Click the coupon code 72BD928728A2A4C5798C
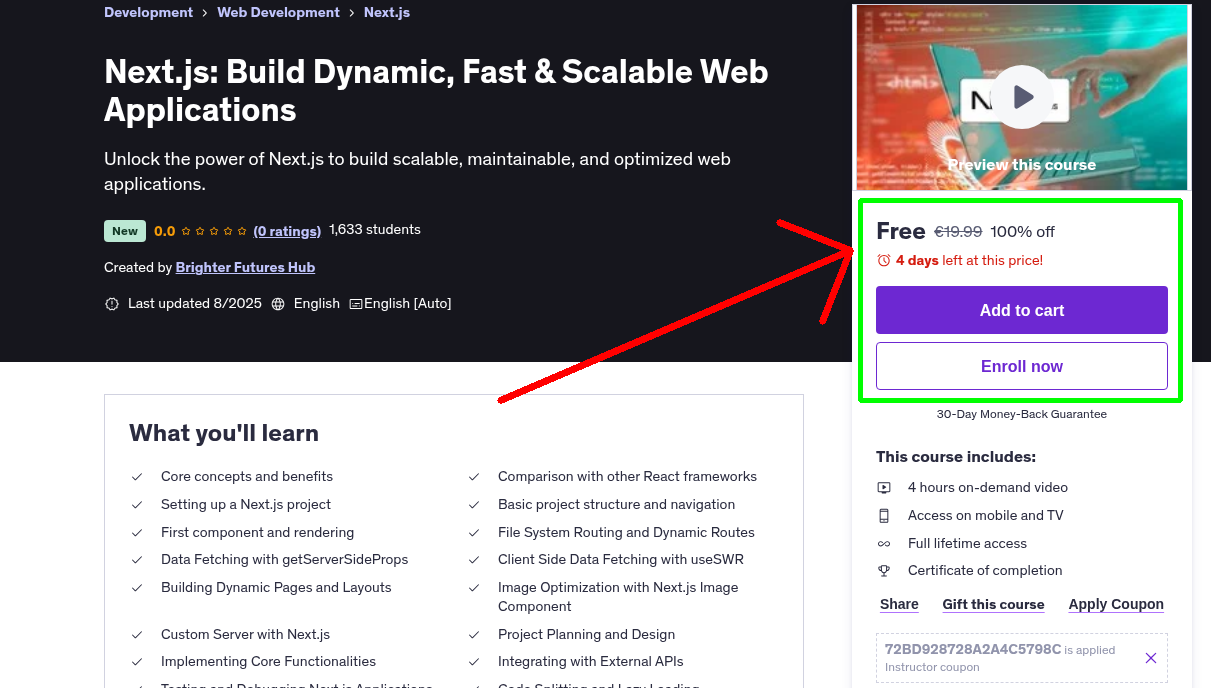 click(x=973, y=650)
